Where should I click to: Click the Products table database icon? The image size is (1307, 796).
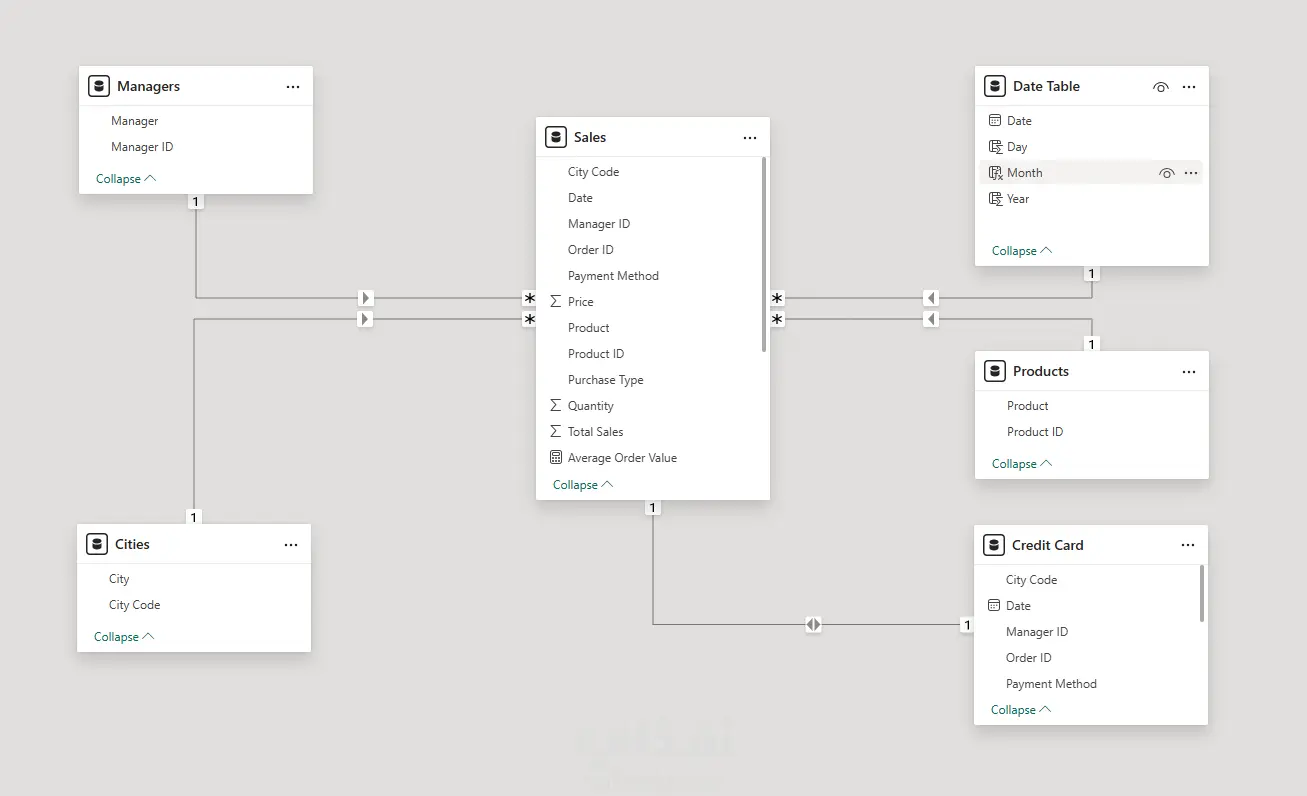pyautogui.click(x=995, y=371)
